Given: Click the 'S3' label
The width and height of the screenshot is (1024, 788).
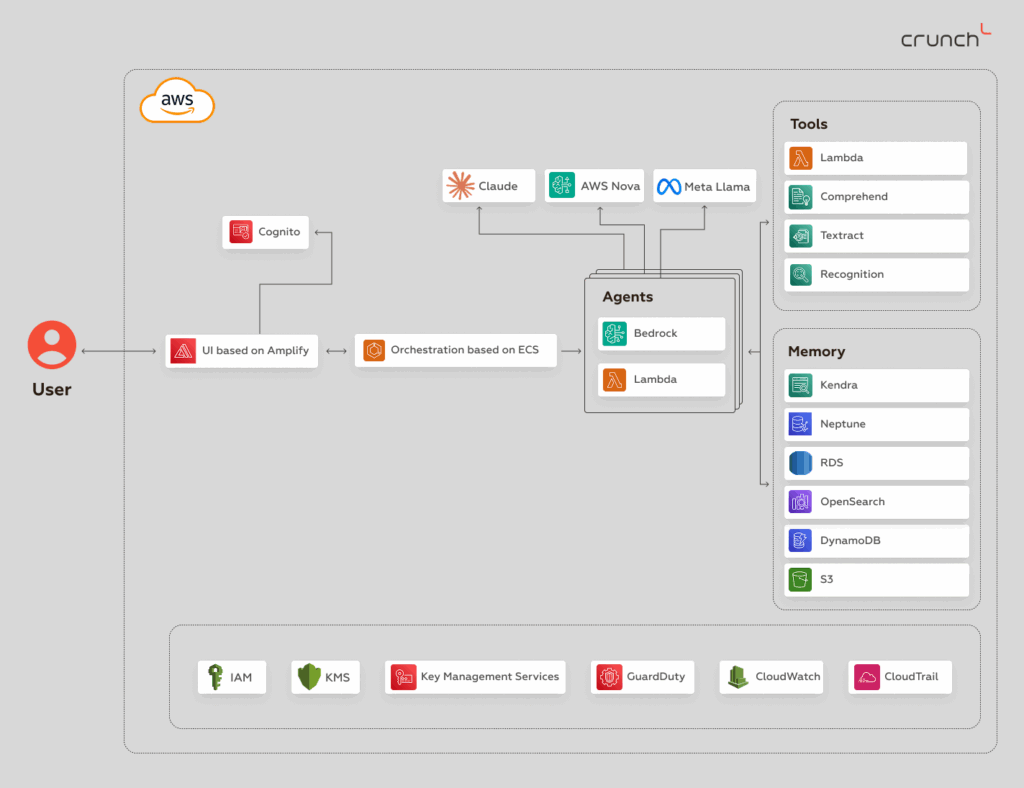Looking at the screenshot, I should tap(826, 579).
